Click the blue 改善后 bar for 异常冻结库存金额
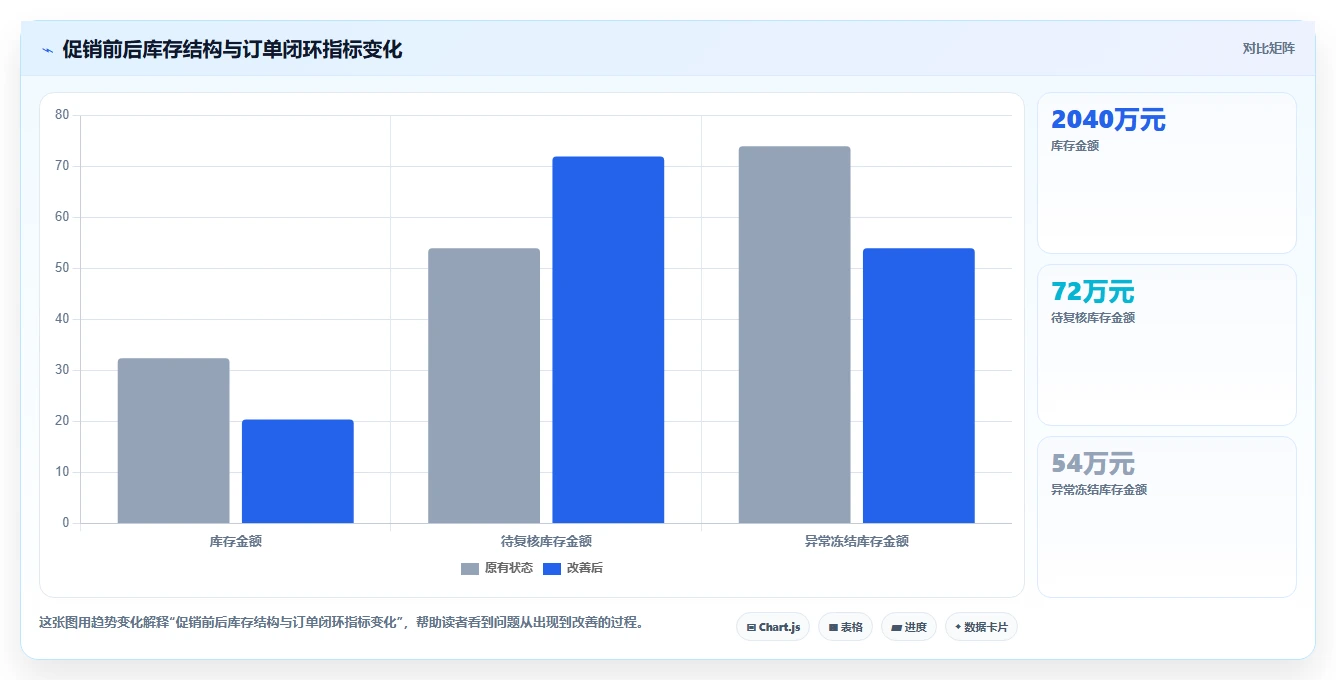This screenshot has height=680, width=1336. pyautogui.click(x=919, y=385)
